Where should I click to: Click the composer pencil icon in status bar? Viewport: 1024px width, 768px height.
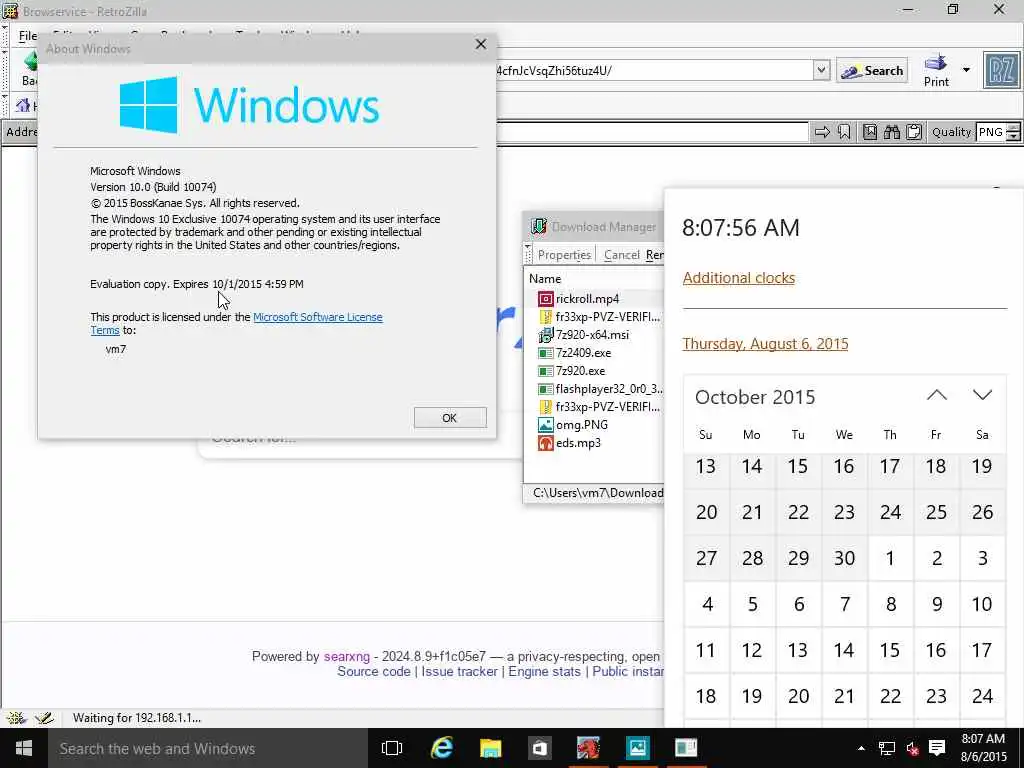[x=44, y=718]
